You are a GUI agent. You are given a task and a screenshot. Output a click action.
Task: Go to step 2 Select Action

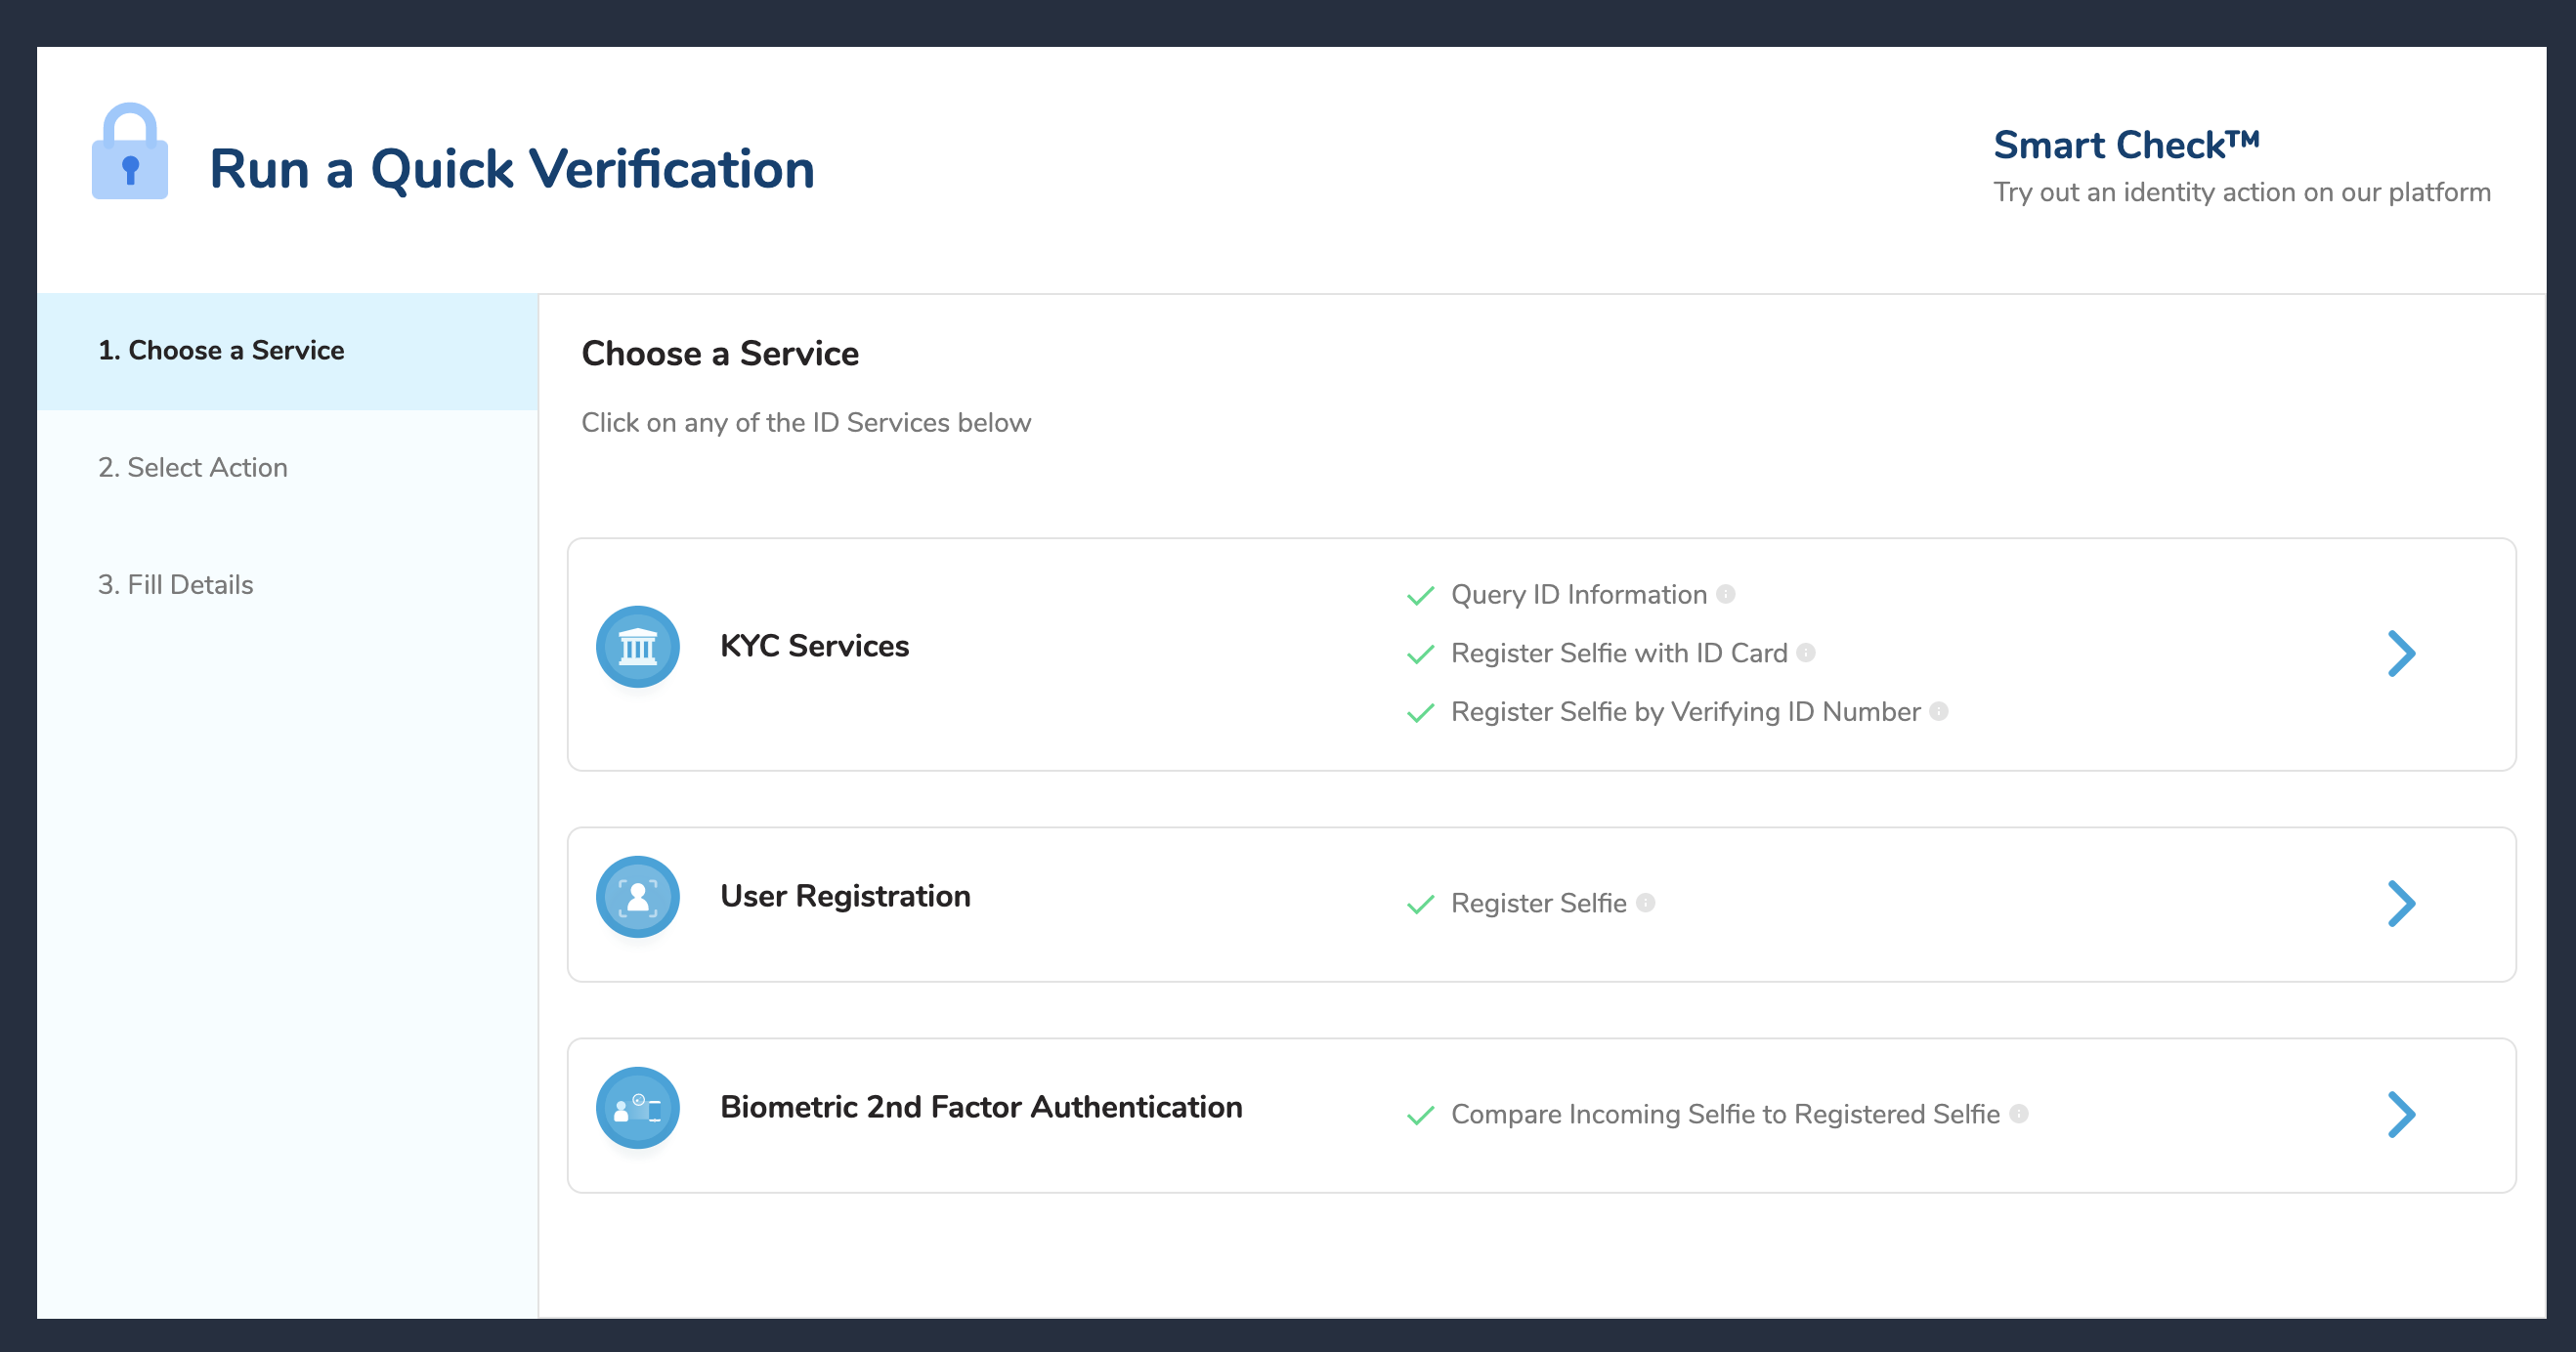[193, 468]
